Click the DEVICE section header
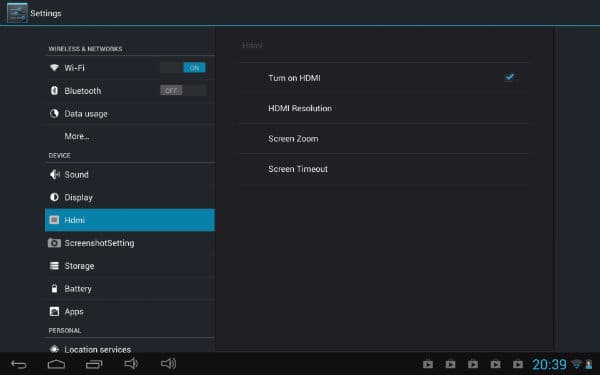600x375 pixels. [x=59, y=155]
